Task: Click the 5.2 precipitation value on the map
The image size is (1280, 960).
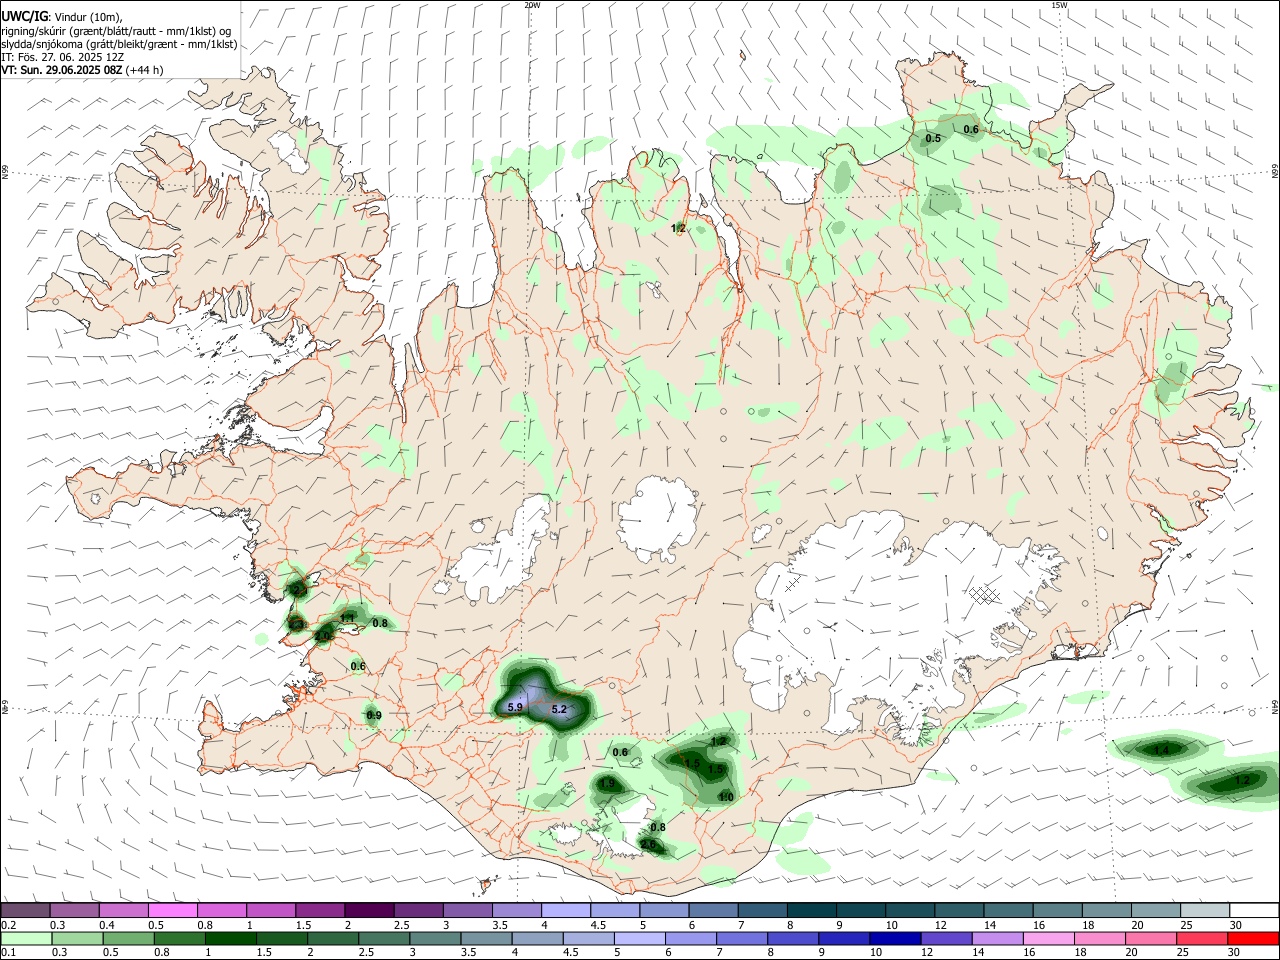Action: [x=559, y=709]
